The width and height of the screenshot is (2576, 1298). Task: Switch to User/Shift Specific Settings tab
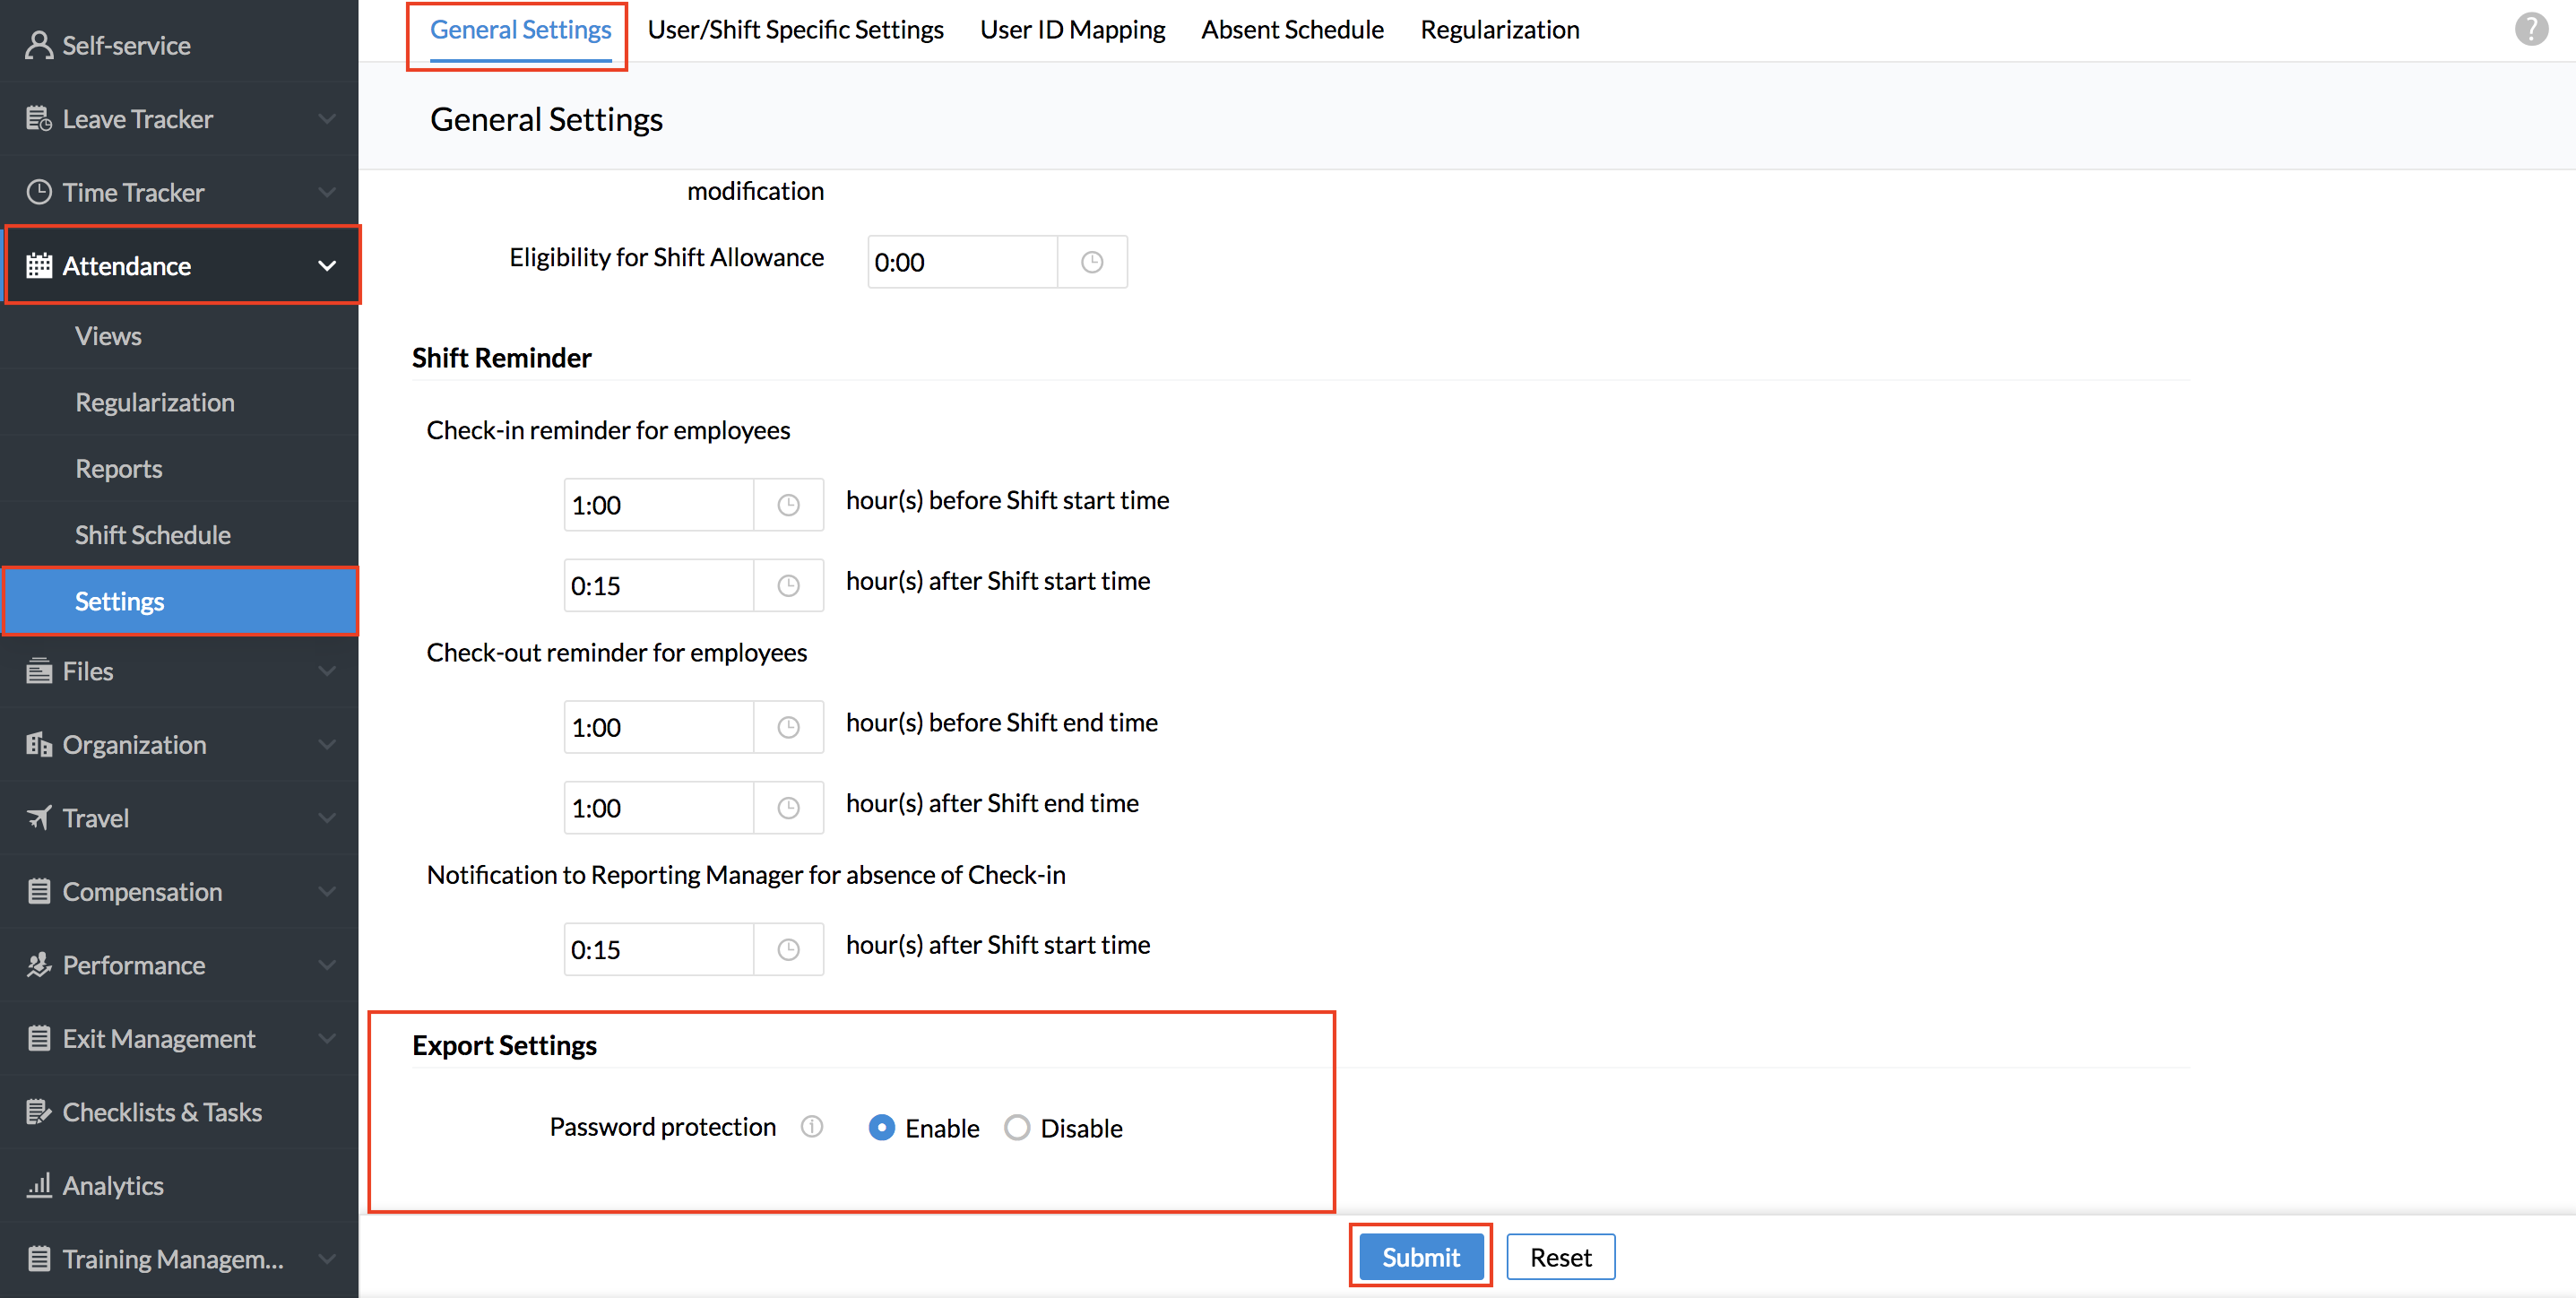[x=795, y=30]
